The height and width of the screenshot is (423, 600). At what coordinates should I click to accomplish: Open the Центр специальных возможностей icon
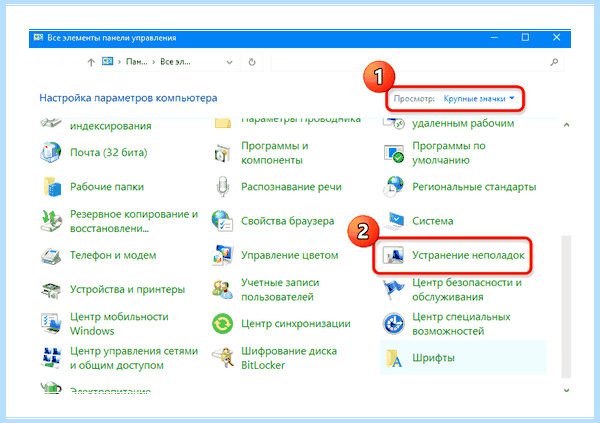pyautogui.click(x=393, y=324)
